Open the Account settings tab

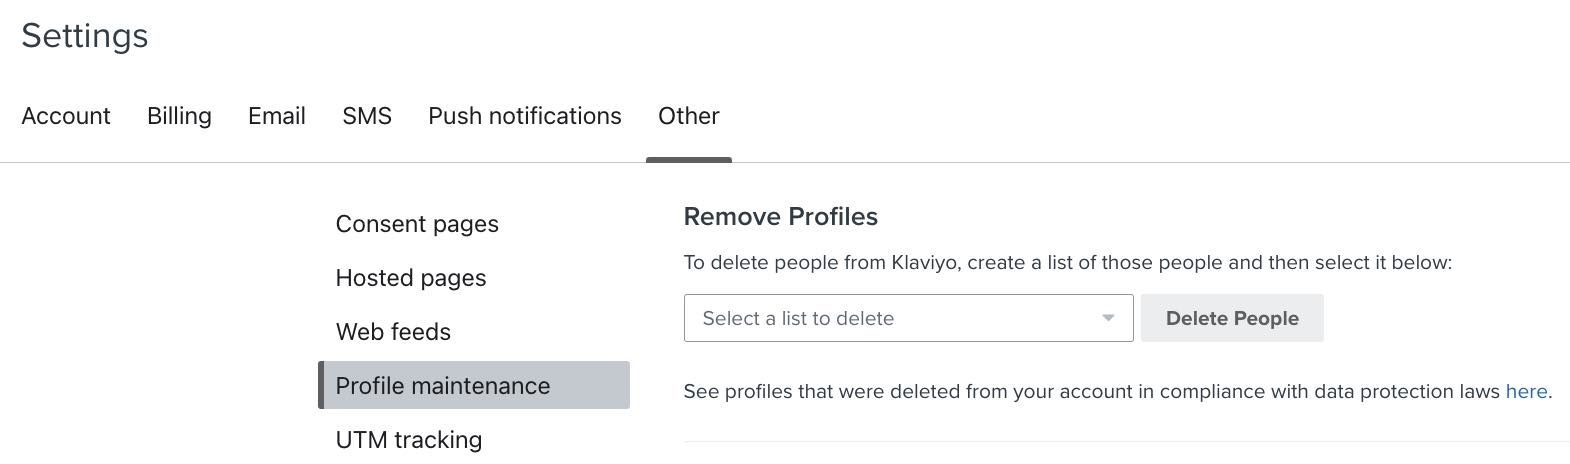[x=66, y=116]
